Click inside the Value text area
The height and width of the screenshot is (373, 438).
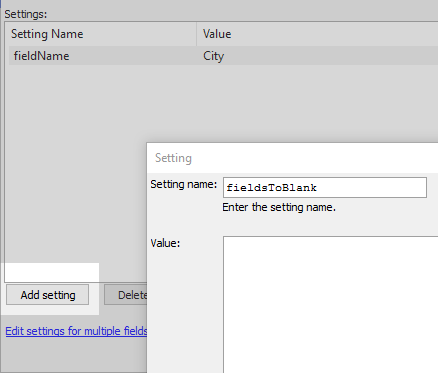pos(330,304)
